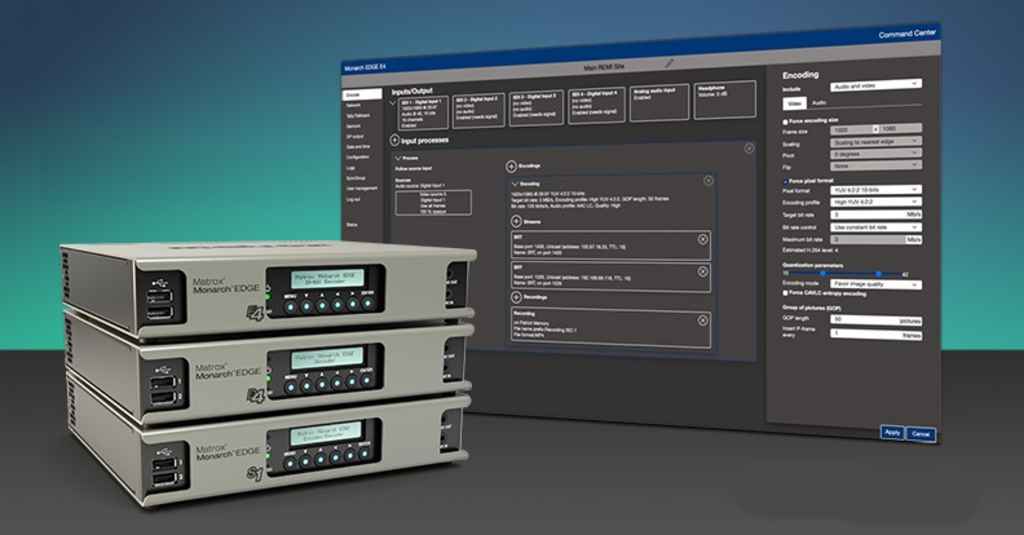Click the Insert IP frame every field
Viewport: 1024px width, 535px height.
point(876,334)
